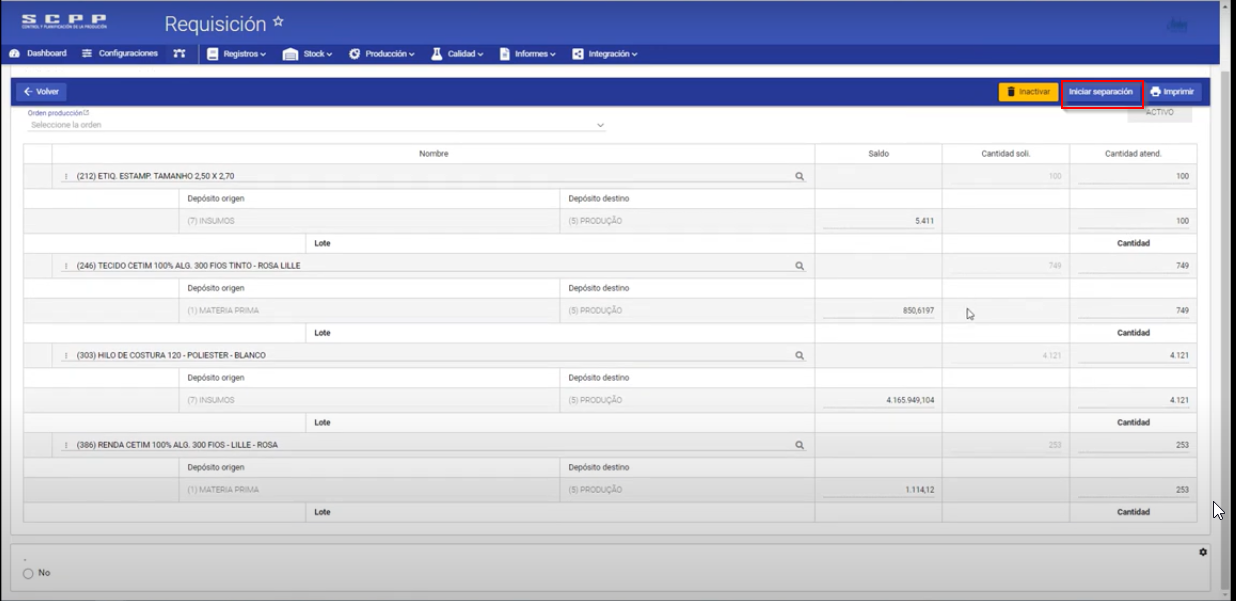Expand the Stock dropdown menu
Image resolution: width=1236 pixels, height=601 pixels.
pos(318,54)
